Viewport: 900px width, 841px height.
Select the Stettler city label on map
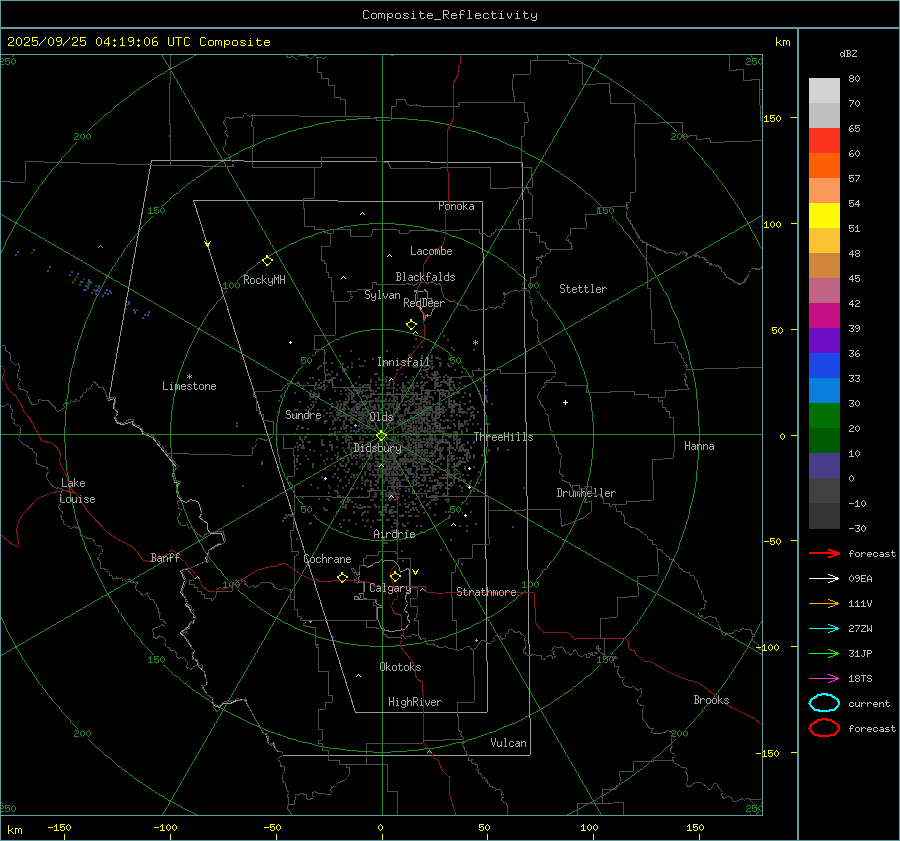pyautogui.click(x=582, y=289)
